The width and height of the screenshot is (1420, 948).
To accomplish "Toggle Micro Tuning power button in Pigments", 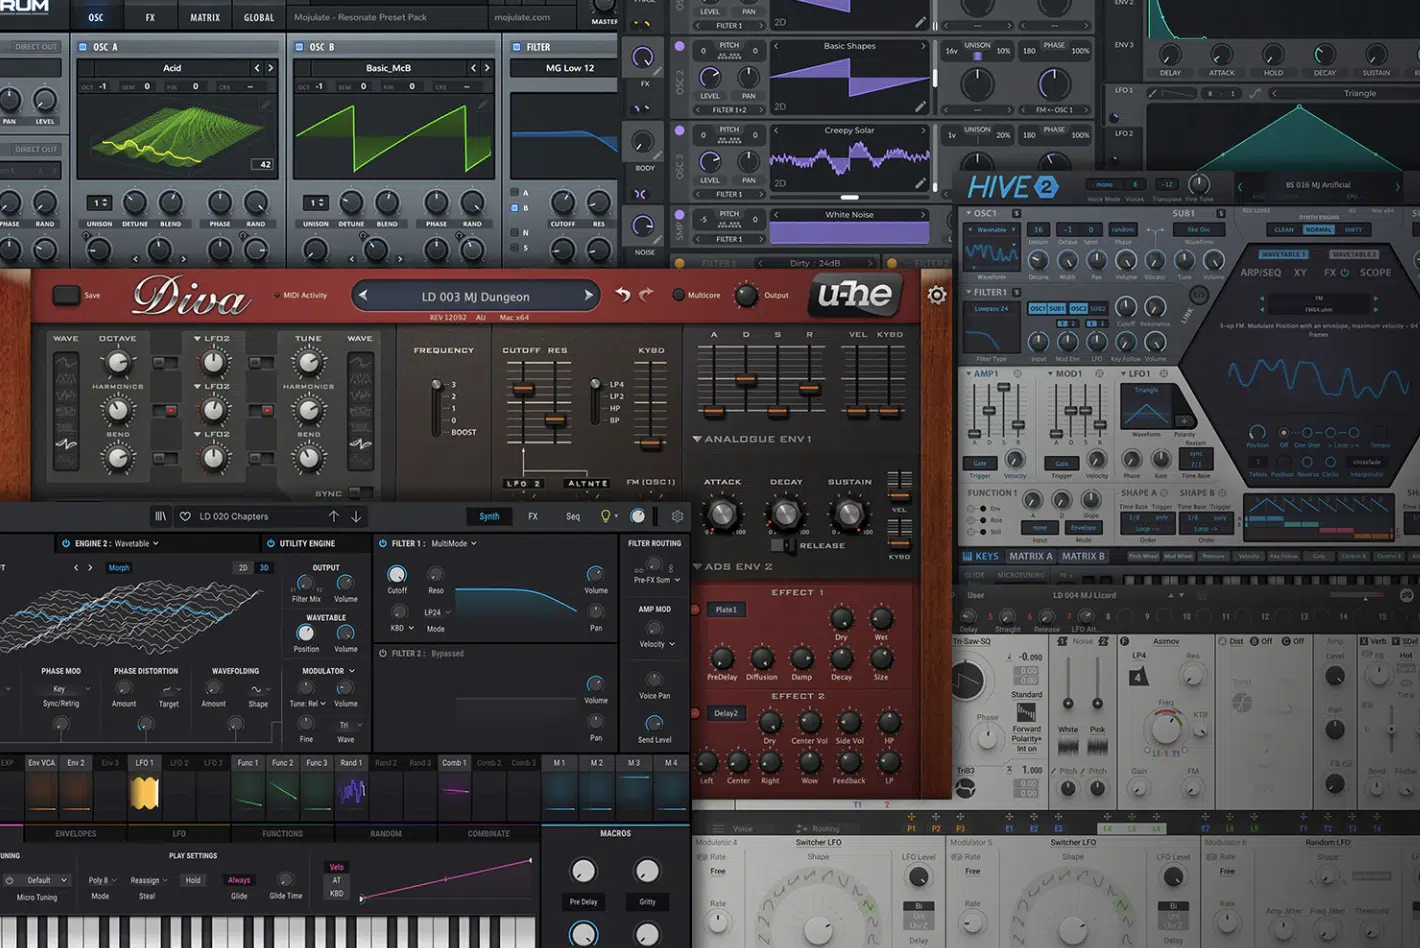I will pos(9,880).
